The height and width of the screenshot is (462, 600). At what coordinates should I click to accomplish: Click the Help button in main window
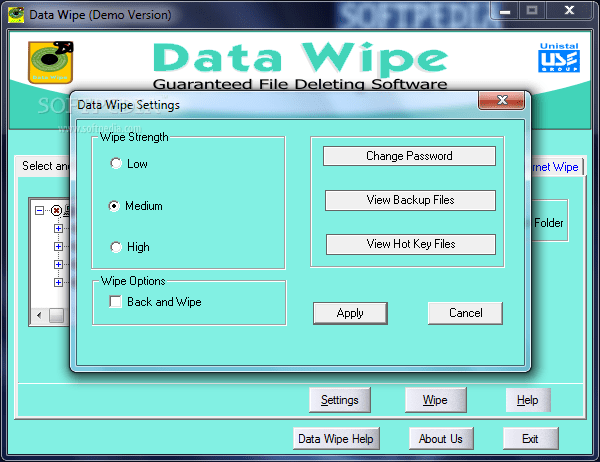(x=528, y=400)
